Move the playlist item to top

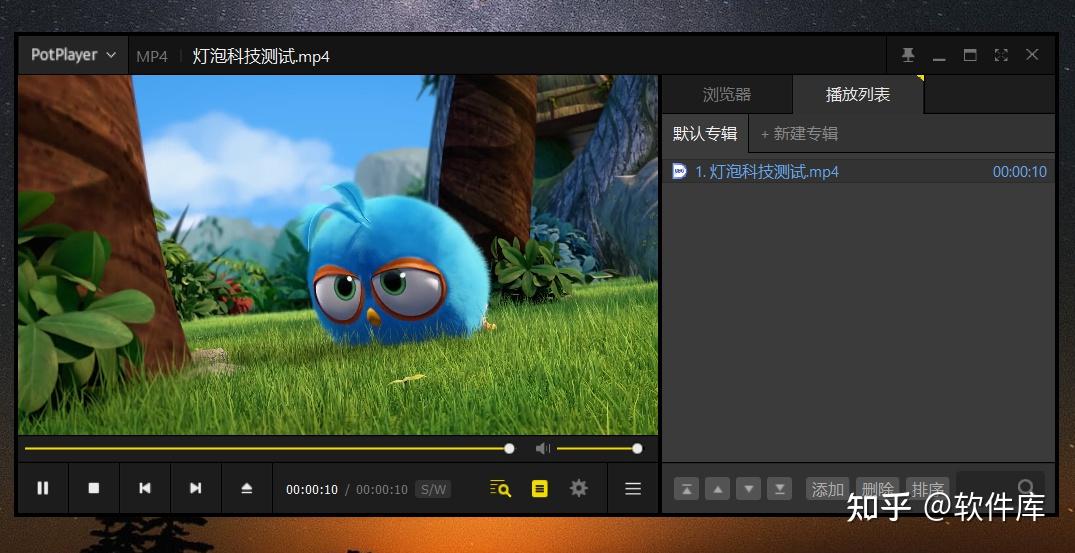[686, 489]
